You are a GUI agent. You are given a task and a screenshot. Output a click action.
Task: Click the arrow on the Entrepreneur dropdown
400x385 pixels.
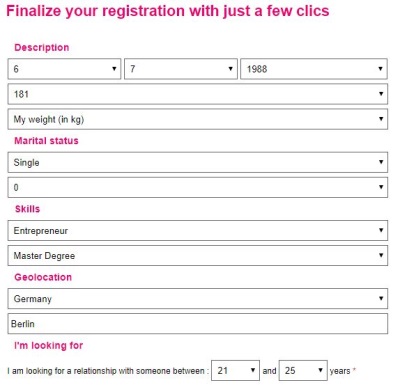click(381, 230)
